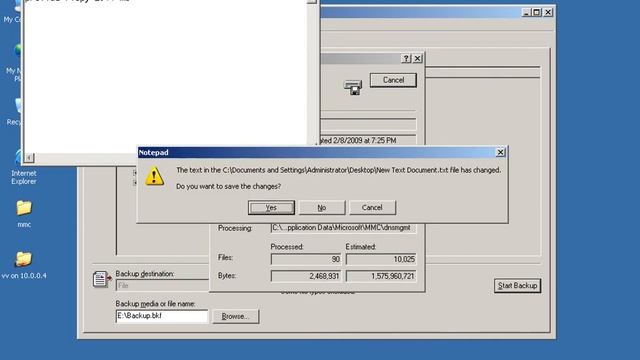Open the mmc folder on the desktop

pos(24,213)
